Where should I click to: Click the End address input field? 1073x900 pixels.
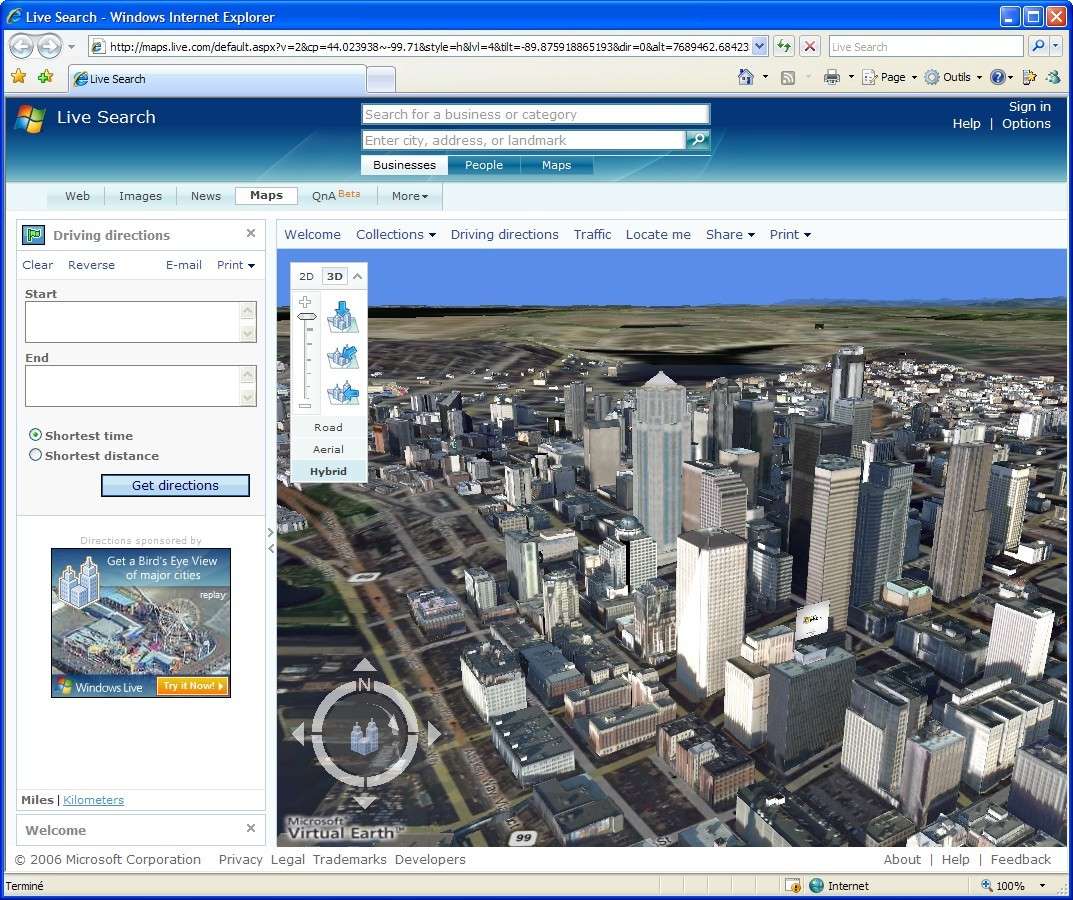pos(141,386)
